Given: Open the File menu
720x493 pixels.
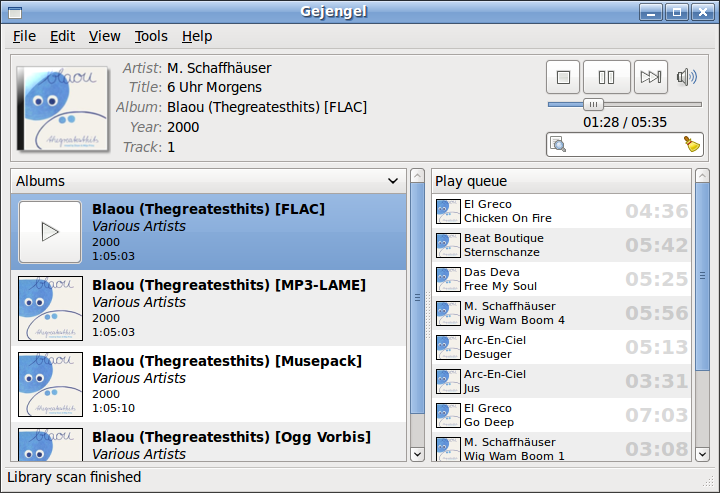Looking at the screenshot, I should tap(24, 36).
